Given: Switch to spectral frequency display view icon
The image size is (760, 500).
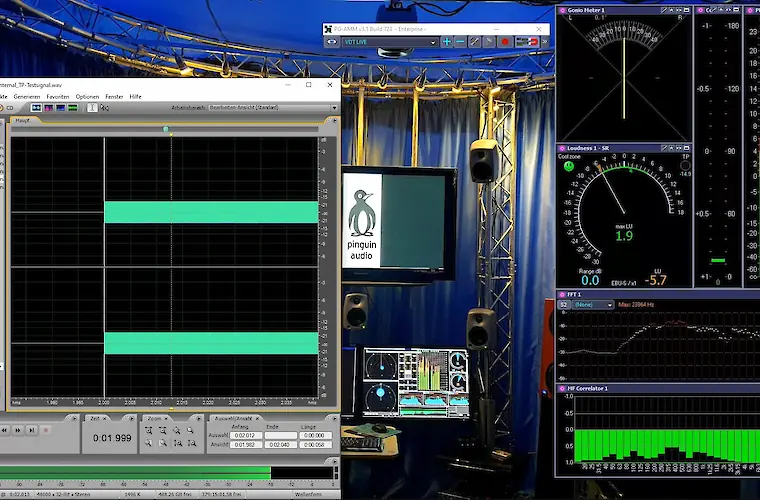Looking at the screenshot, I should tap(48, 107).
